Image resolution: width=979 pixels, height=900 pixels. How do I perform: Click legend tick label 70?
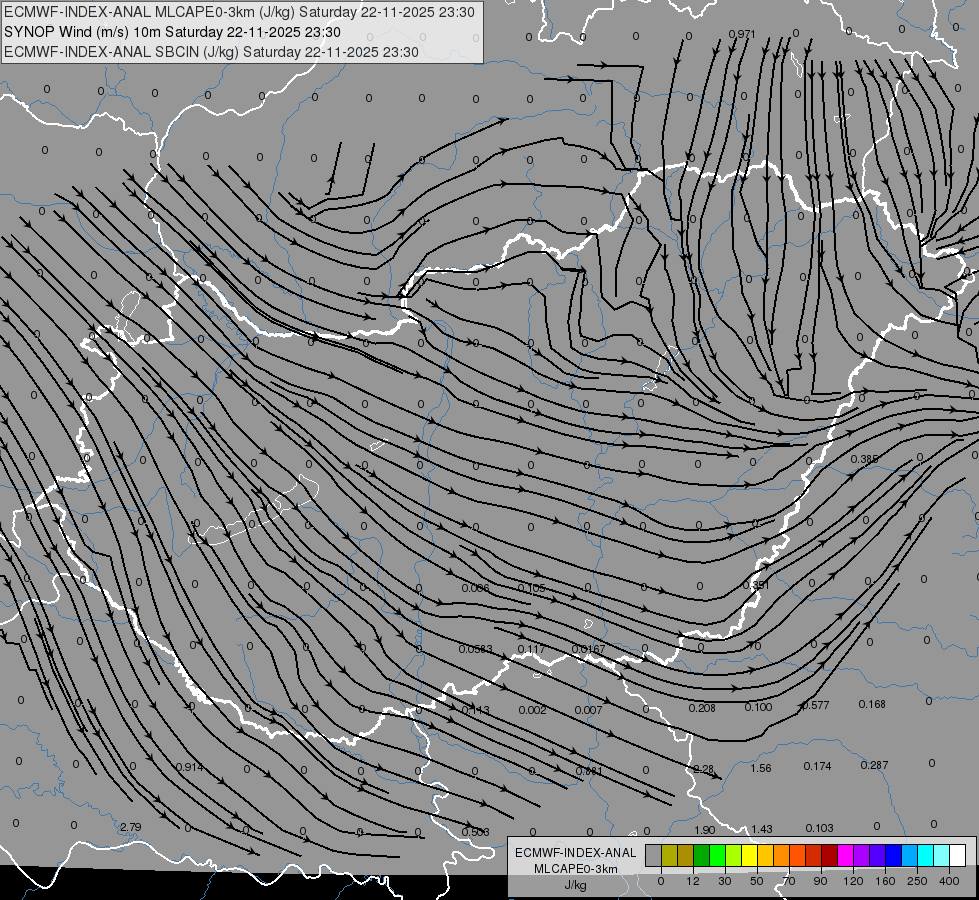point(789,881)
